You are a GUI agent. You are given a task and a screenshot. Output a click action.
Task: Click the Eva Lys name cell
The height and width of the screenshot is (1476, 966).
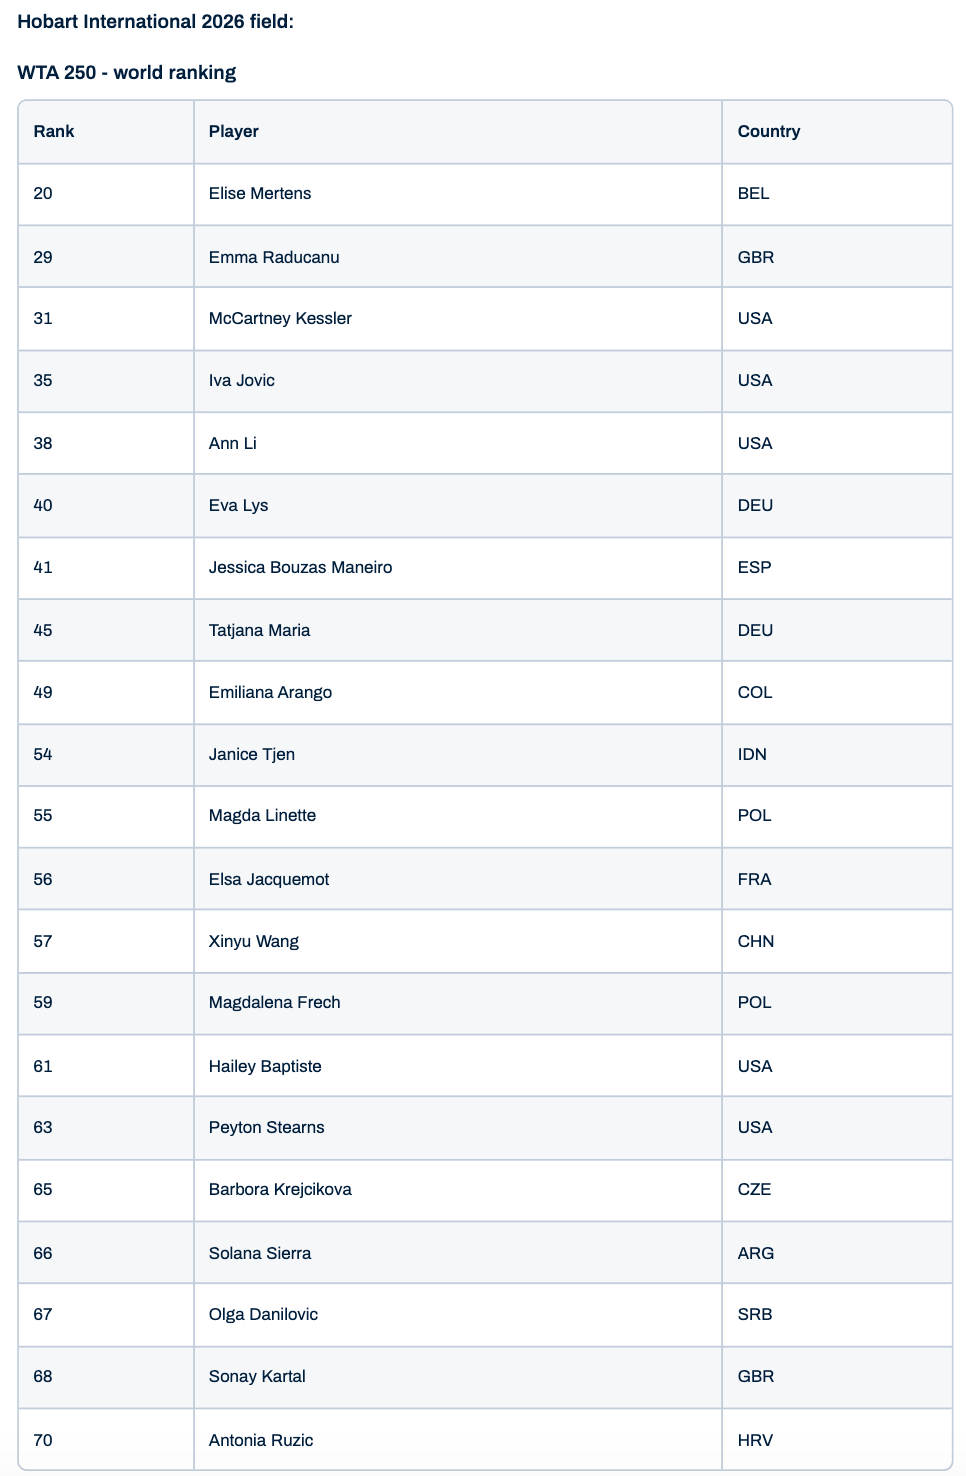coord(238,506)
